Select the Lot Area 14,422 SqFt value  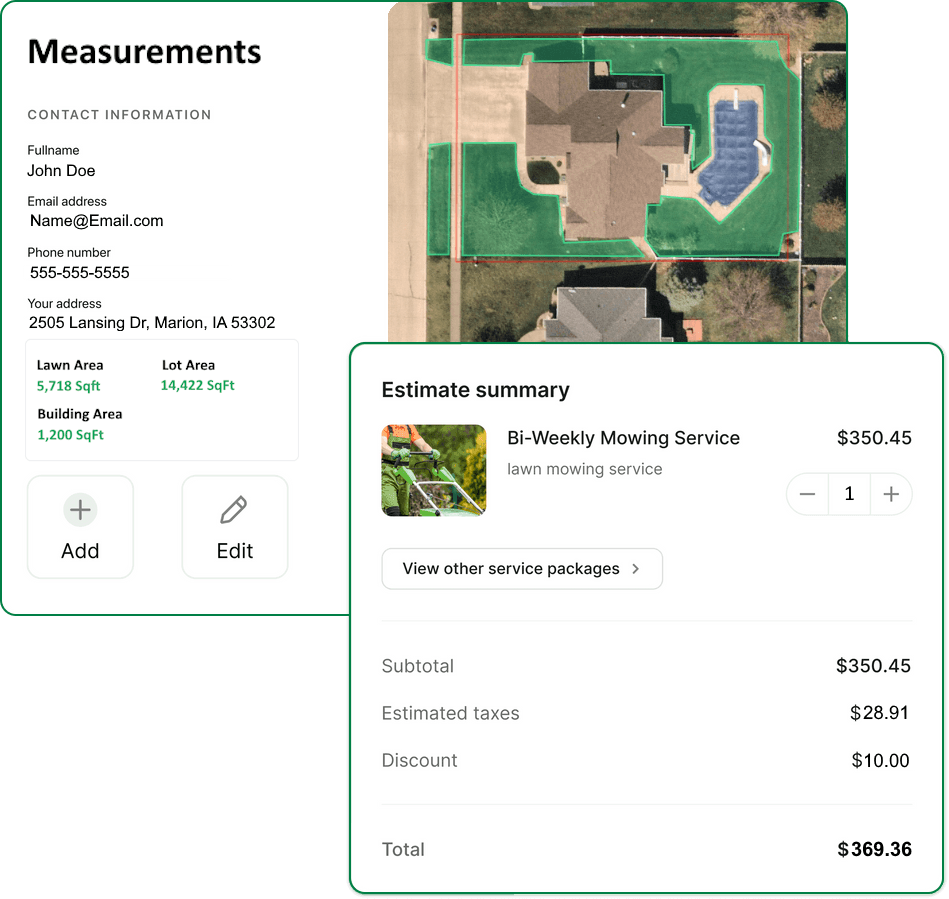[198, 385]
